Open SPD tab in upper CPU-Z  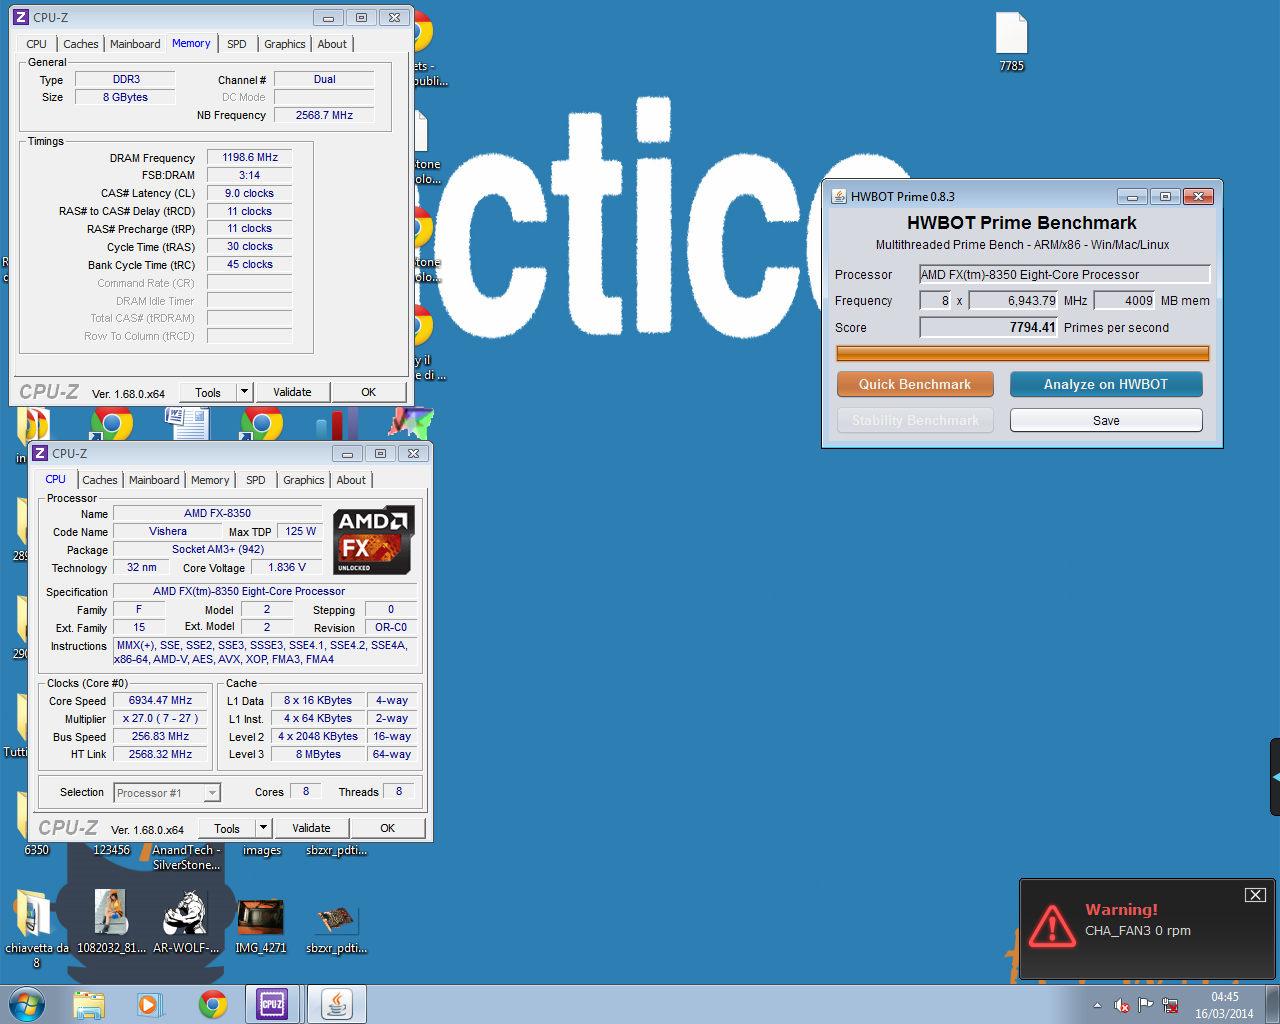coord(236,44)
